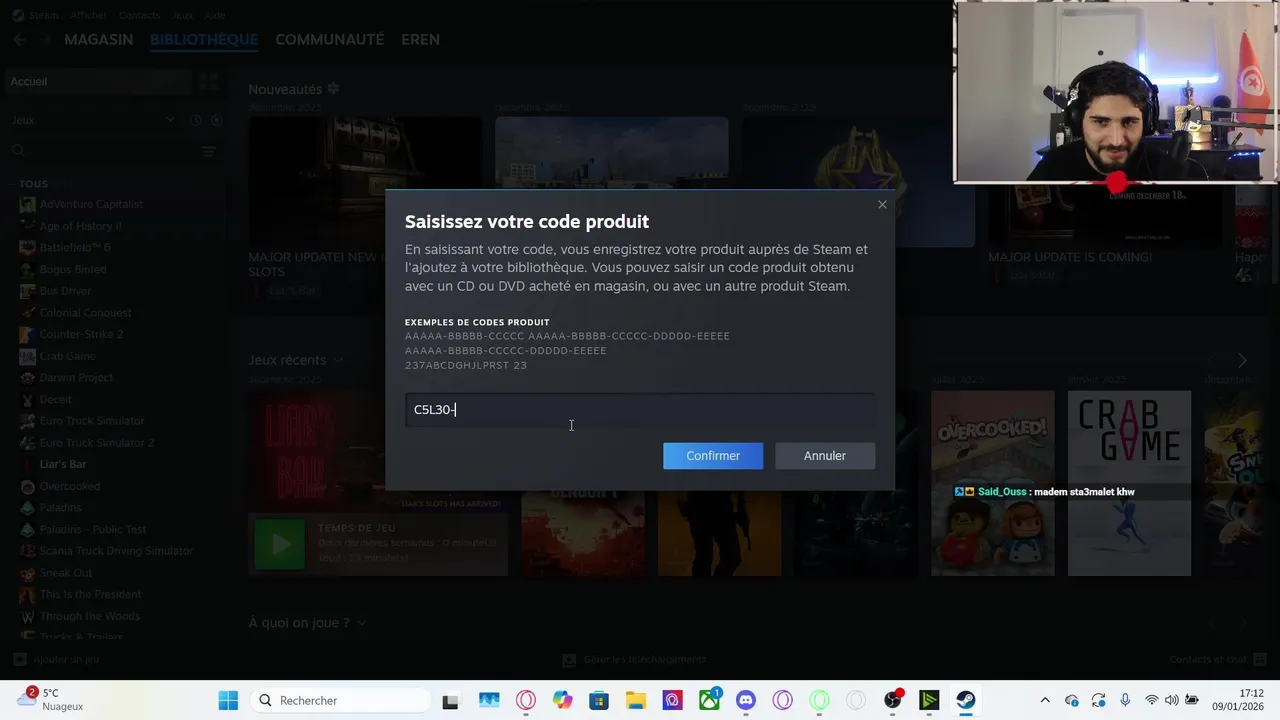The height and width of the screenshot is (720, 1280).
Task: Open OBS Studio from the taskbar
Action: pos(892,700)
